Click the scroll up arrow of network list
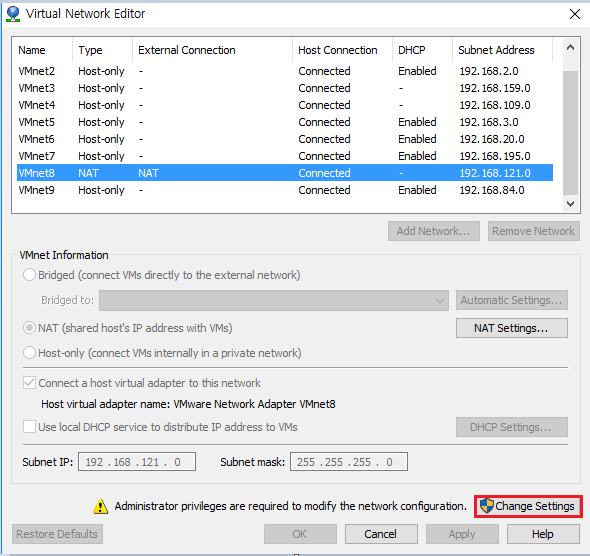590x556 pixels. coord(570,47)
